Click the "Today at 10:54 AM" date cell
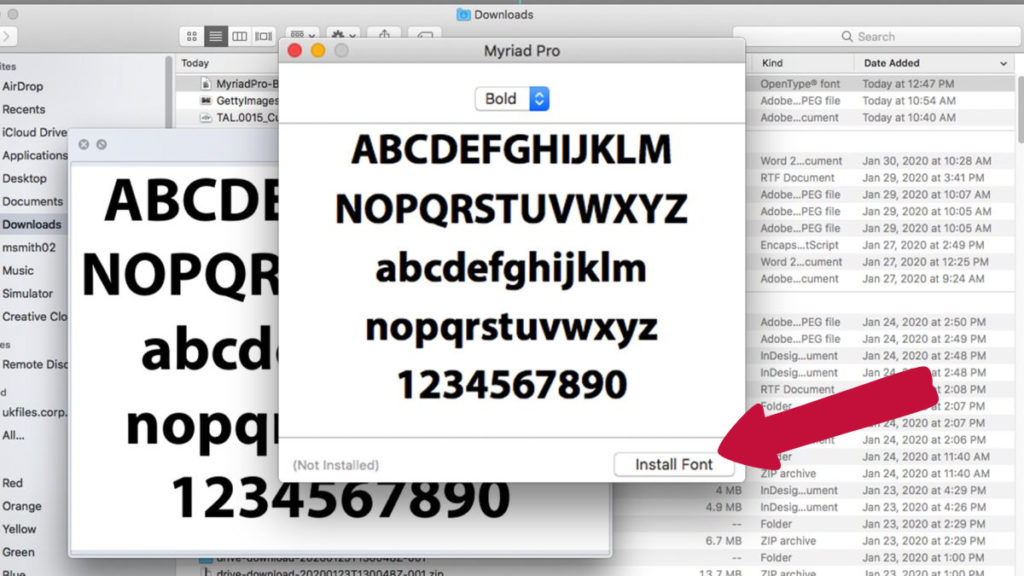 908,101
